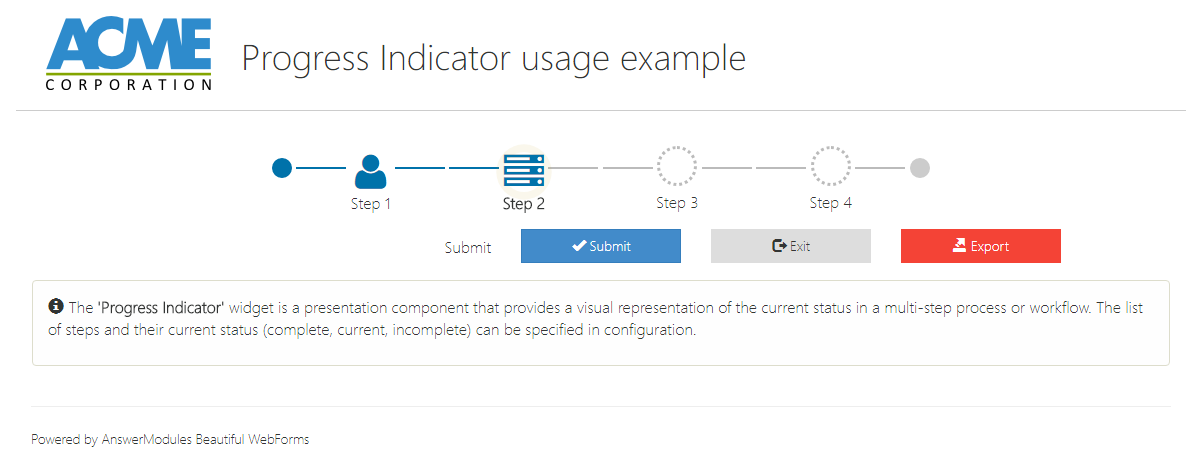Select the Step 1 user icon
1202x456 pixels.
(371, 171)
